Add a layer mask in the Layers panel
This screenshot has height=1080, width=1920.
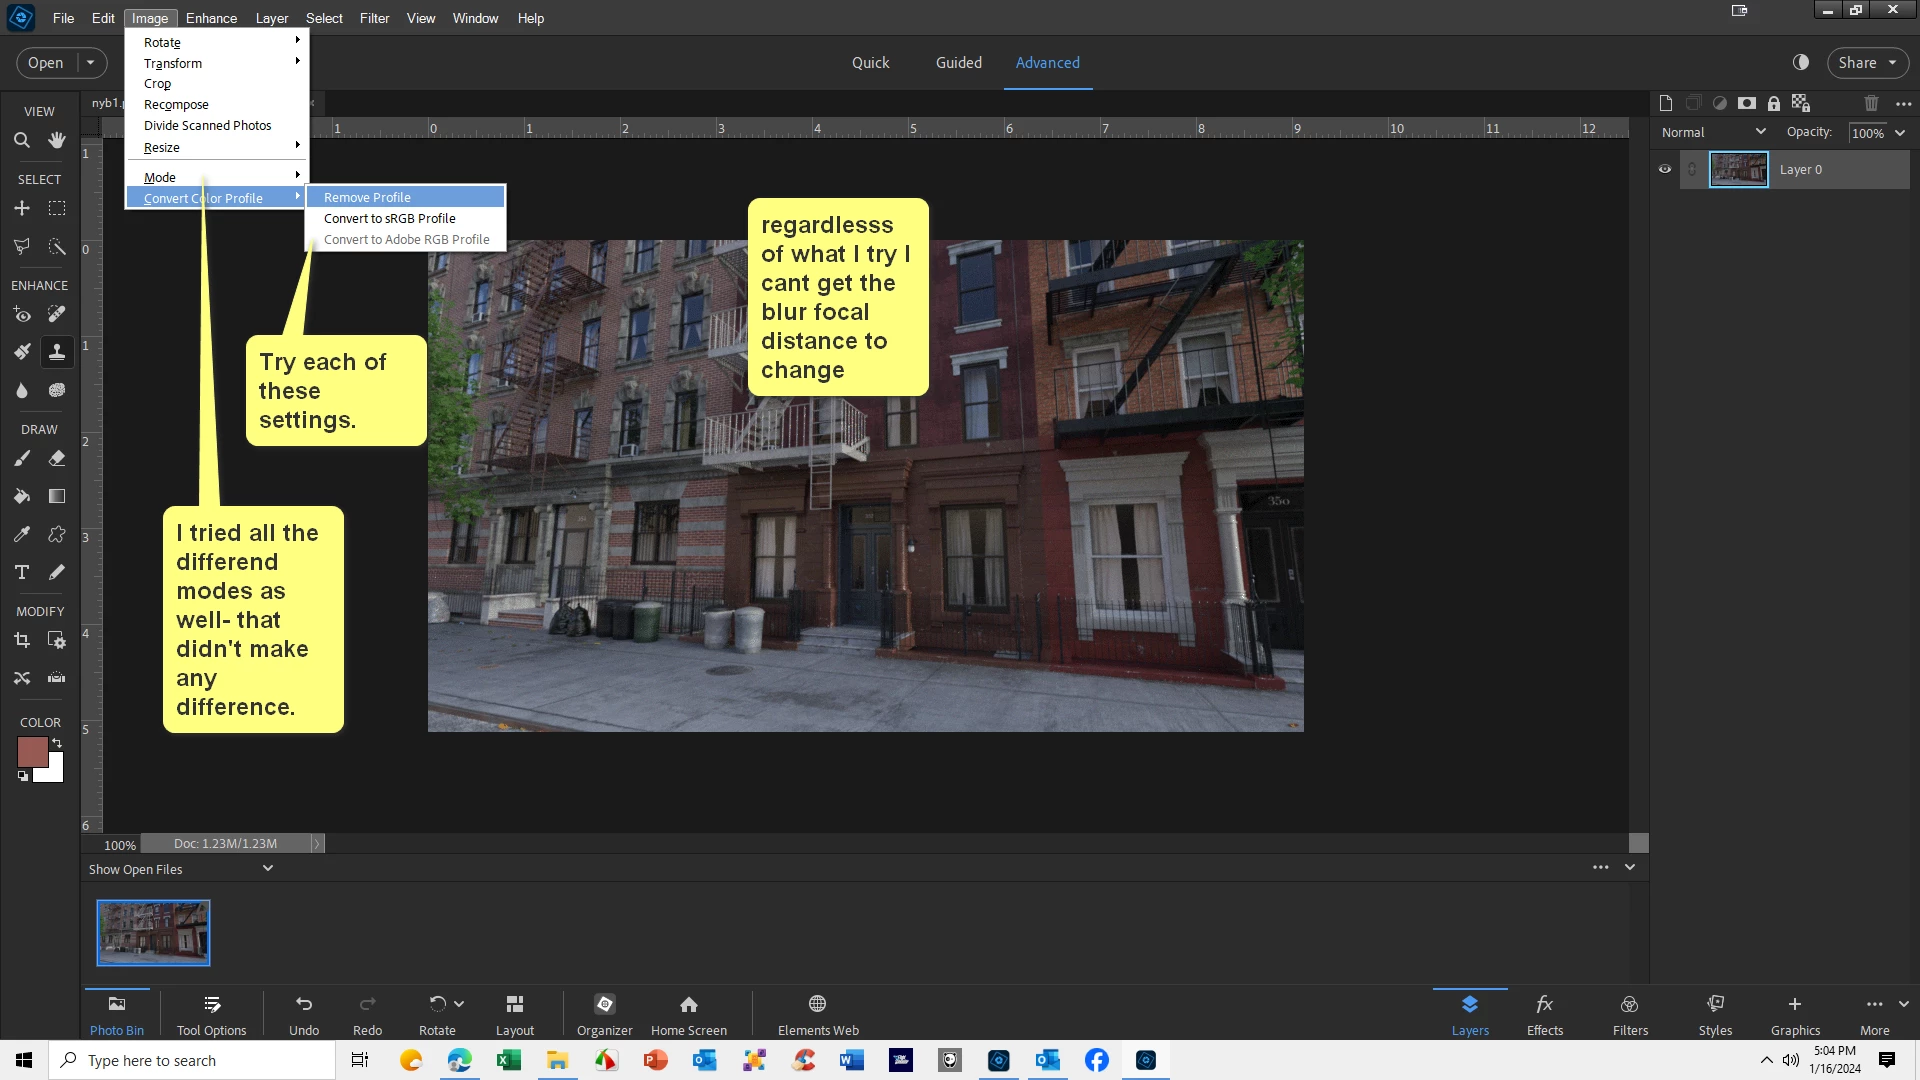coord(1746,103)
